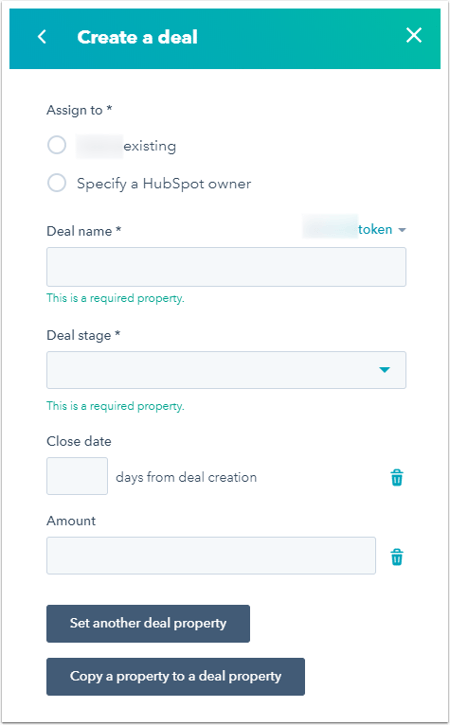Click the Create a deal header title
Screen dimensions: 450x725
coord(137,37)
